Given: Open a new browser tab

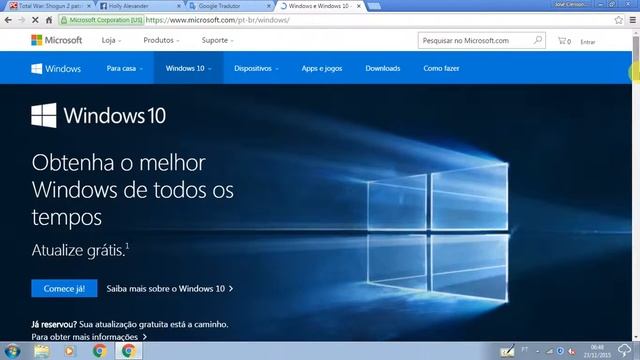Looking at the screenshot, I should [x=374, y=6].
